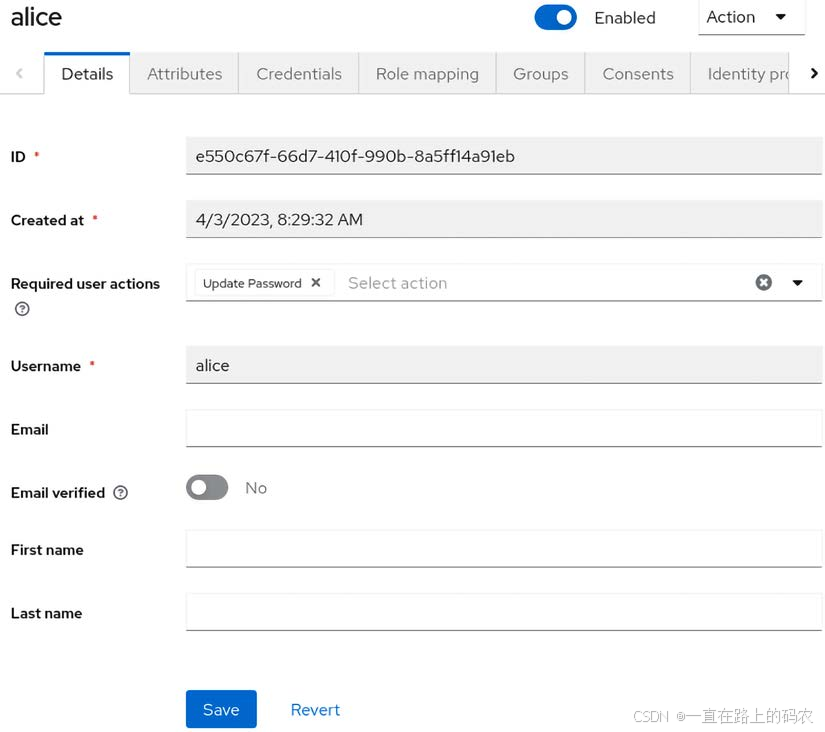The image size is (825, 732).
Task: Clear all required user actions
Action: click(763, 283)
